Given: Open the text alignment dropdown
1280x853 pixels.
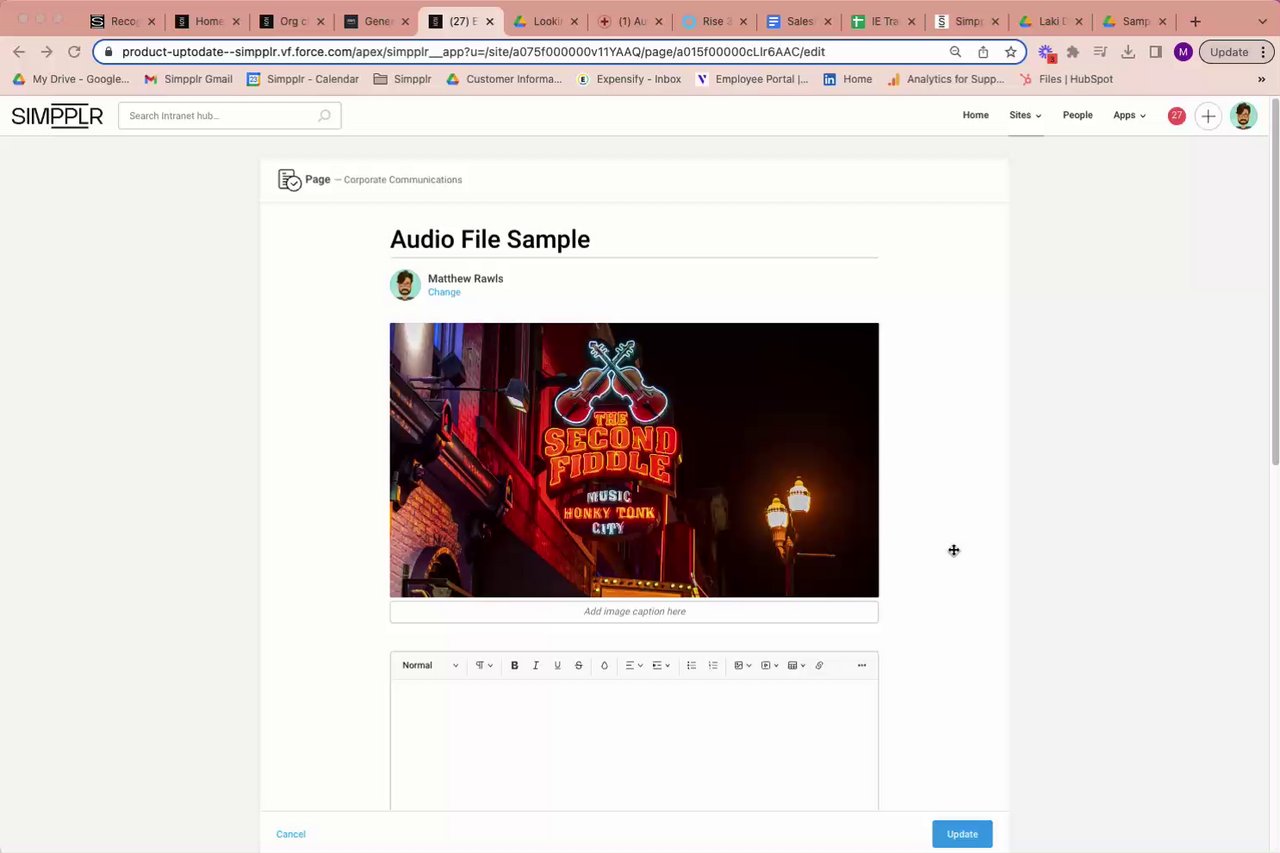Looking at the screenshot, I should coord(633,665).
